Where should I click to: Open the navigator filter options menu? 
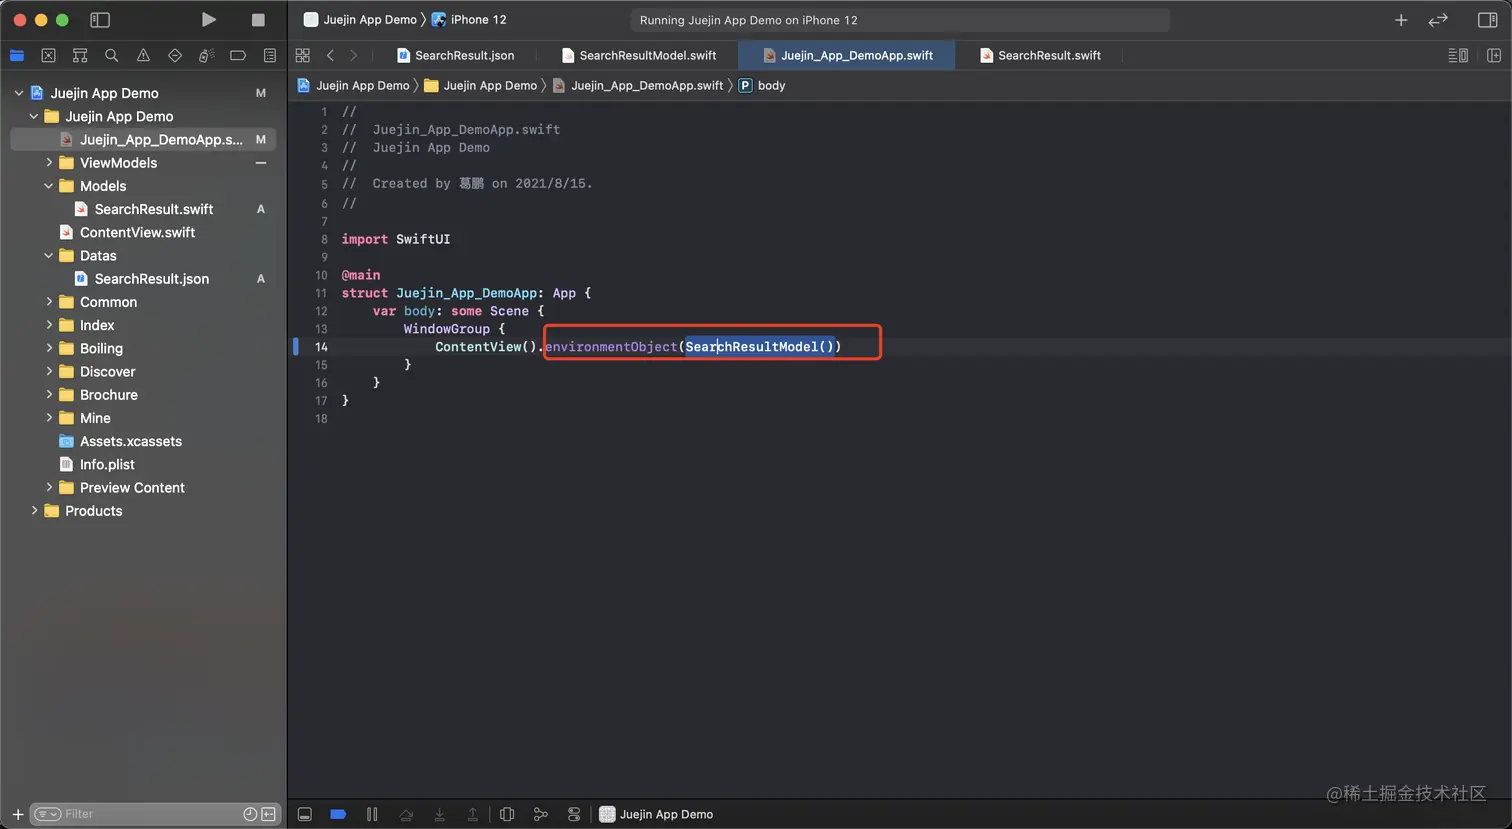click(x=48, y=814)
